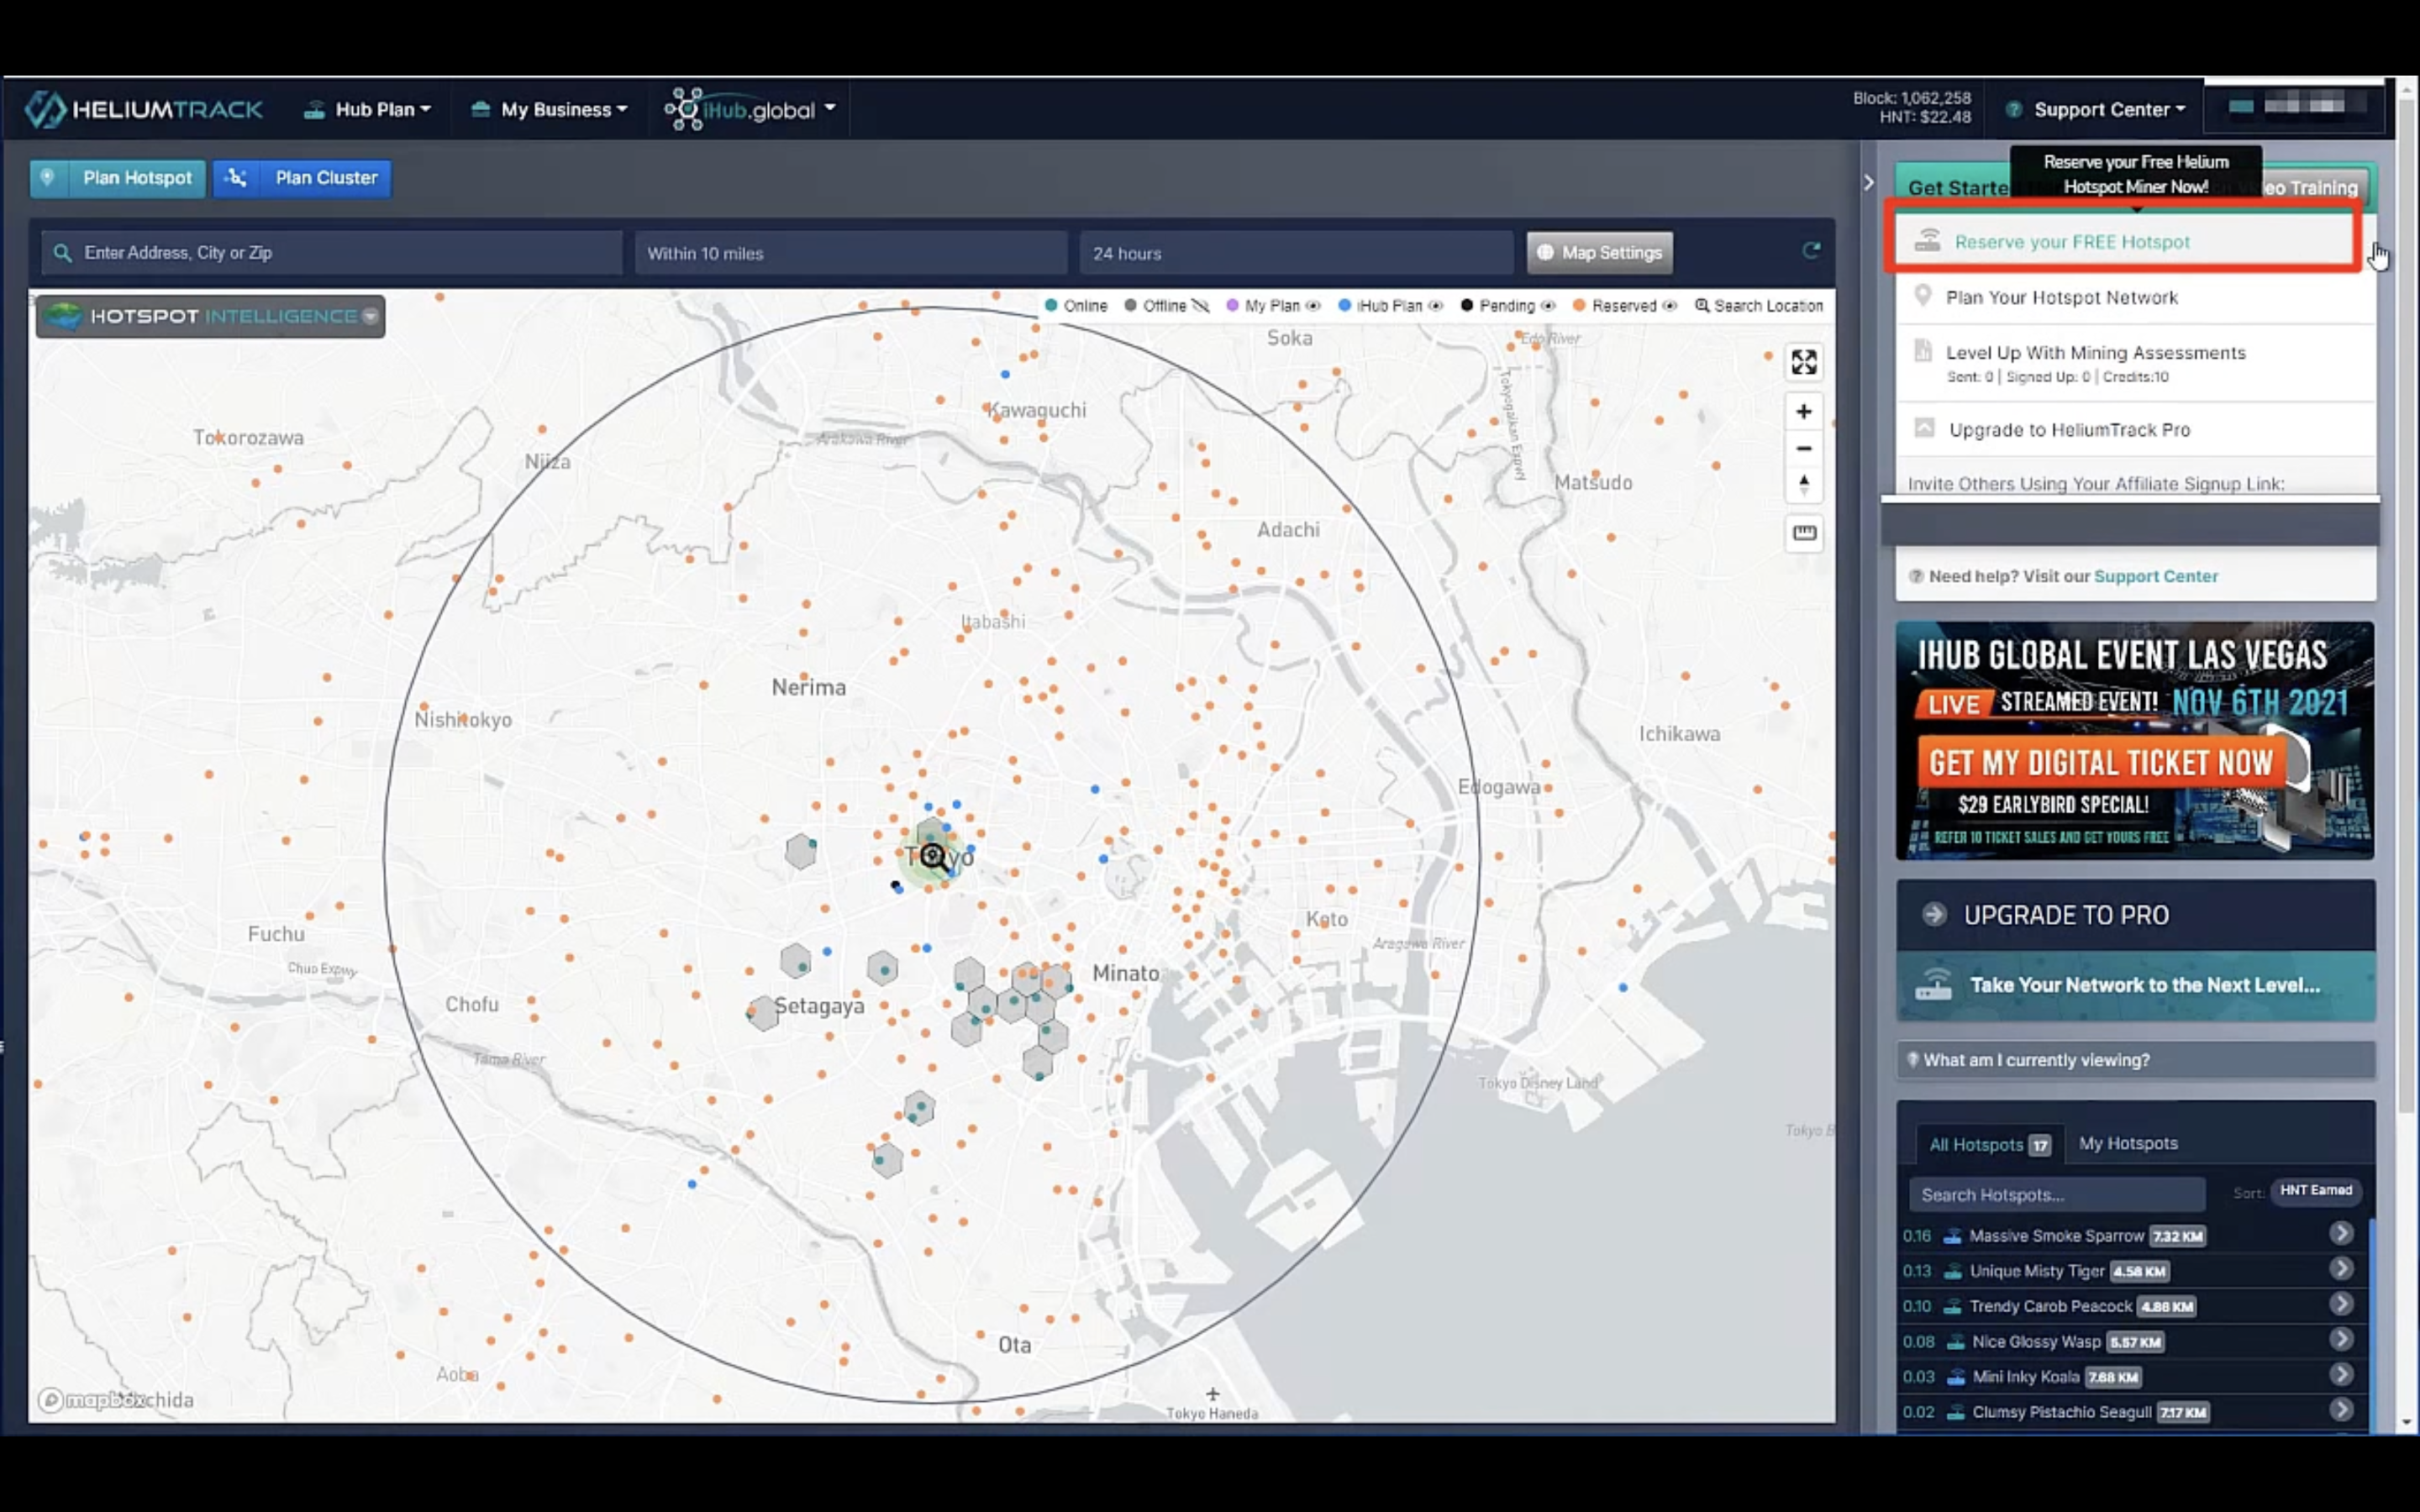Open the Within 10 miles selector

point(851,253)
